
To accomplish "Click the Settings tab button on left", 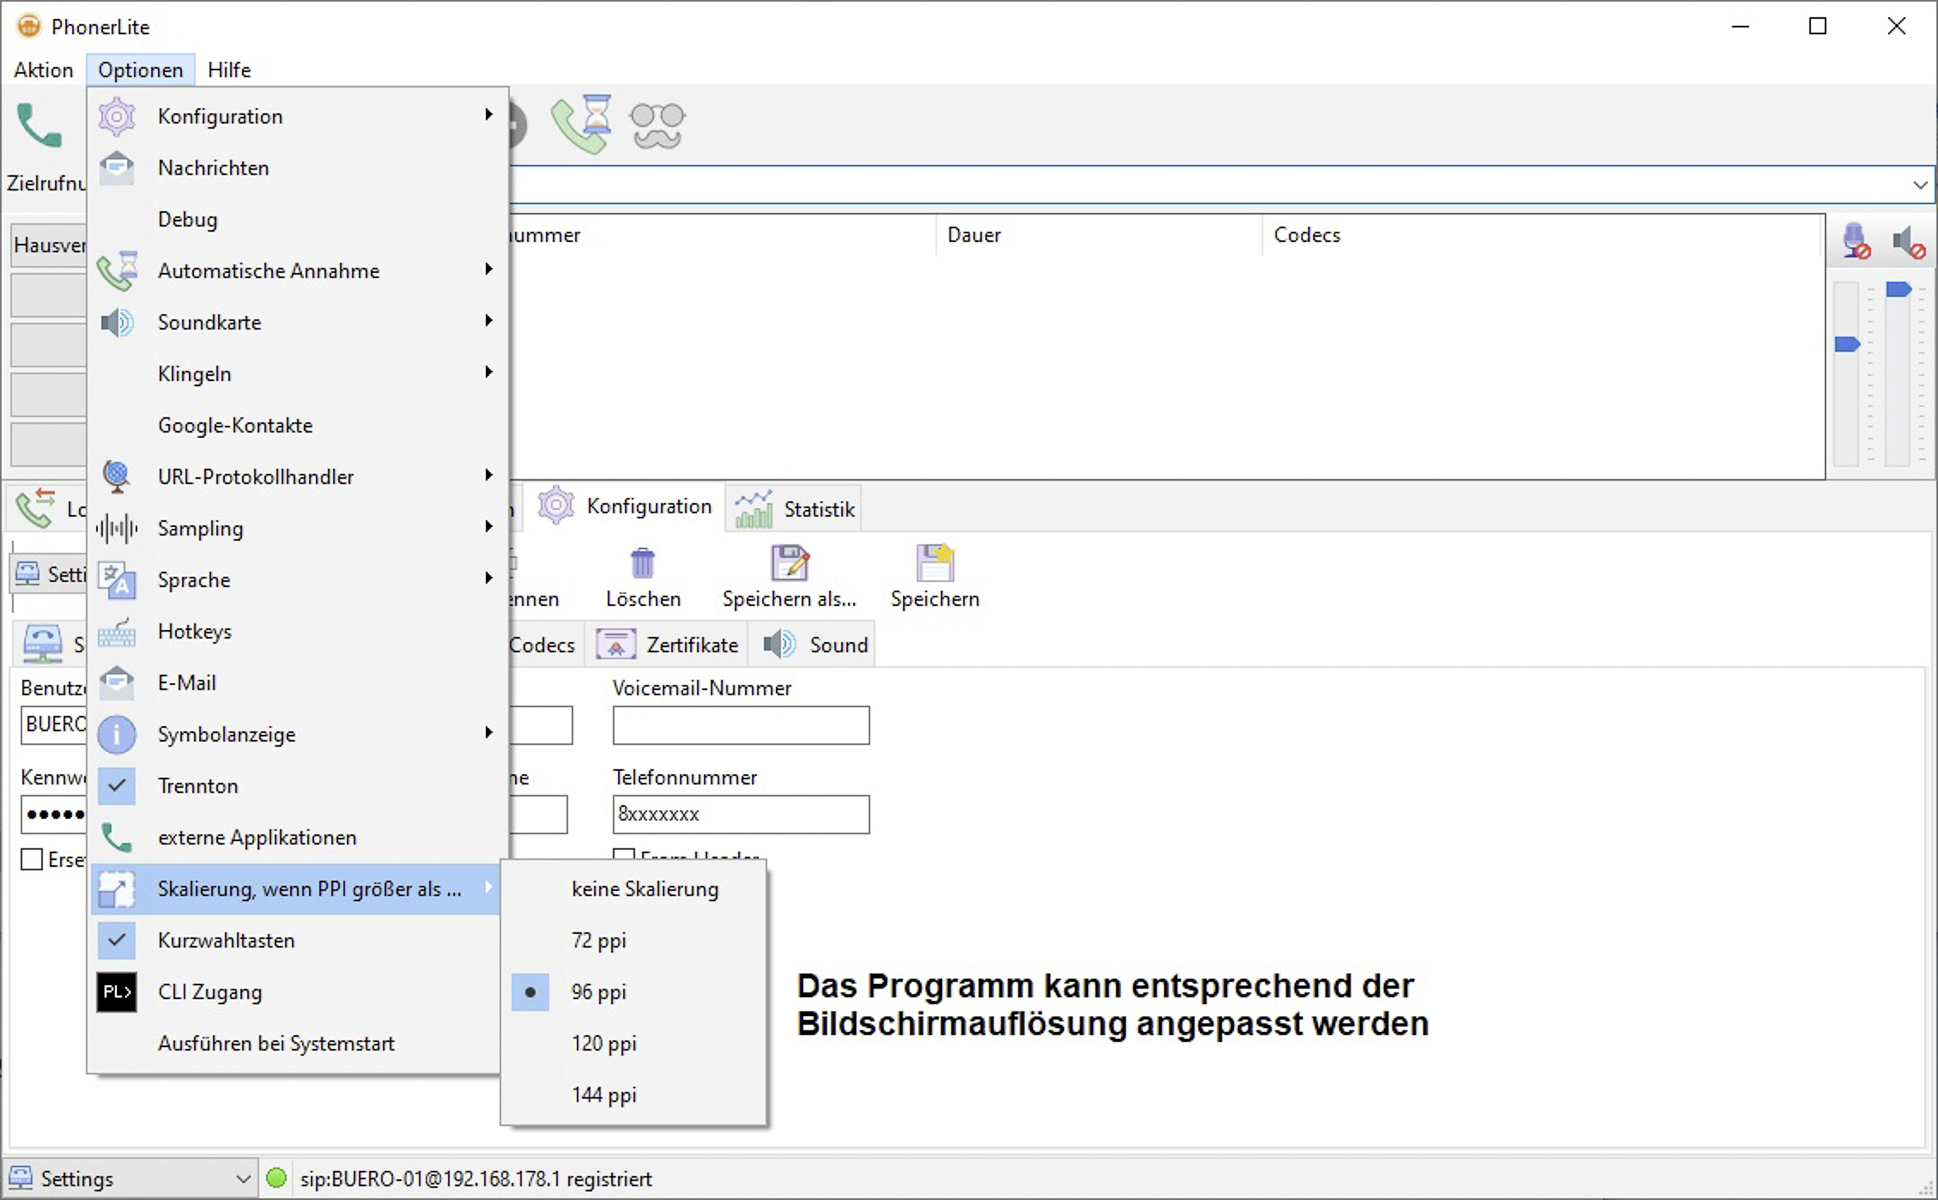I will (50, 574).
